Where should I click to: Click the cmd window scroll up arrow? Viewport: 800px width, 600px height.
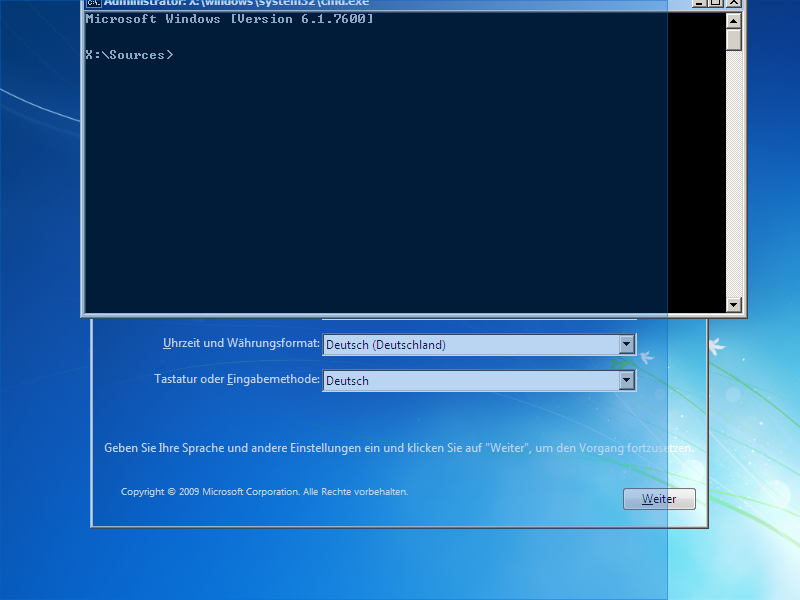tap(733, 20)
